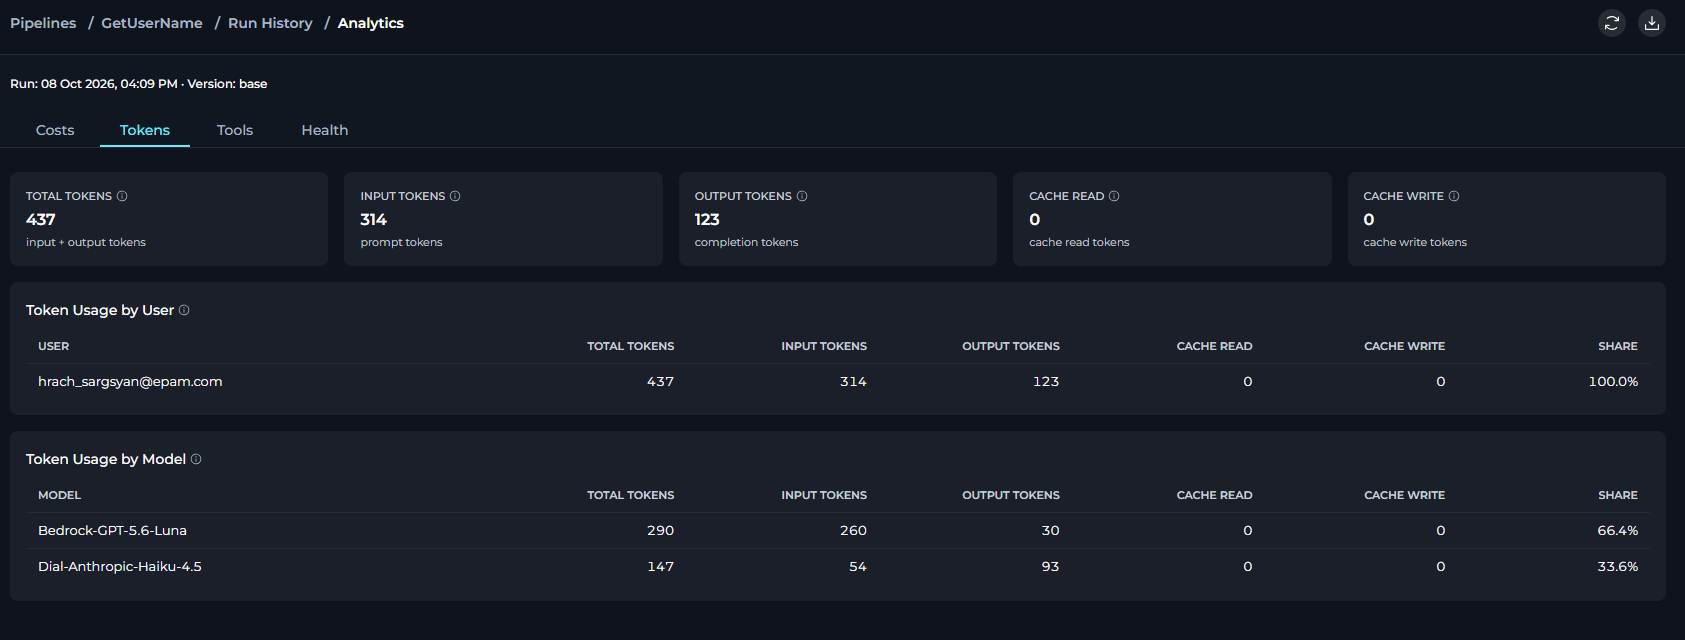Click OUTPUT TOKENS header in user table
1685x640 pixels.
point(1011,346)
